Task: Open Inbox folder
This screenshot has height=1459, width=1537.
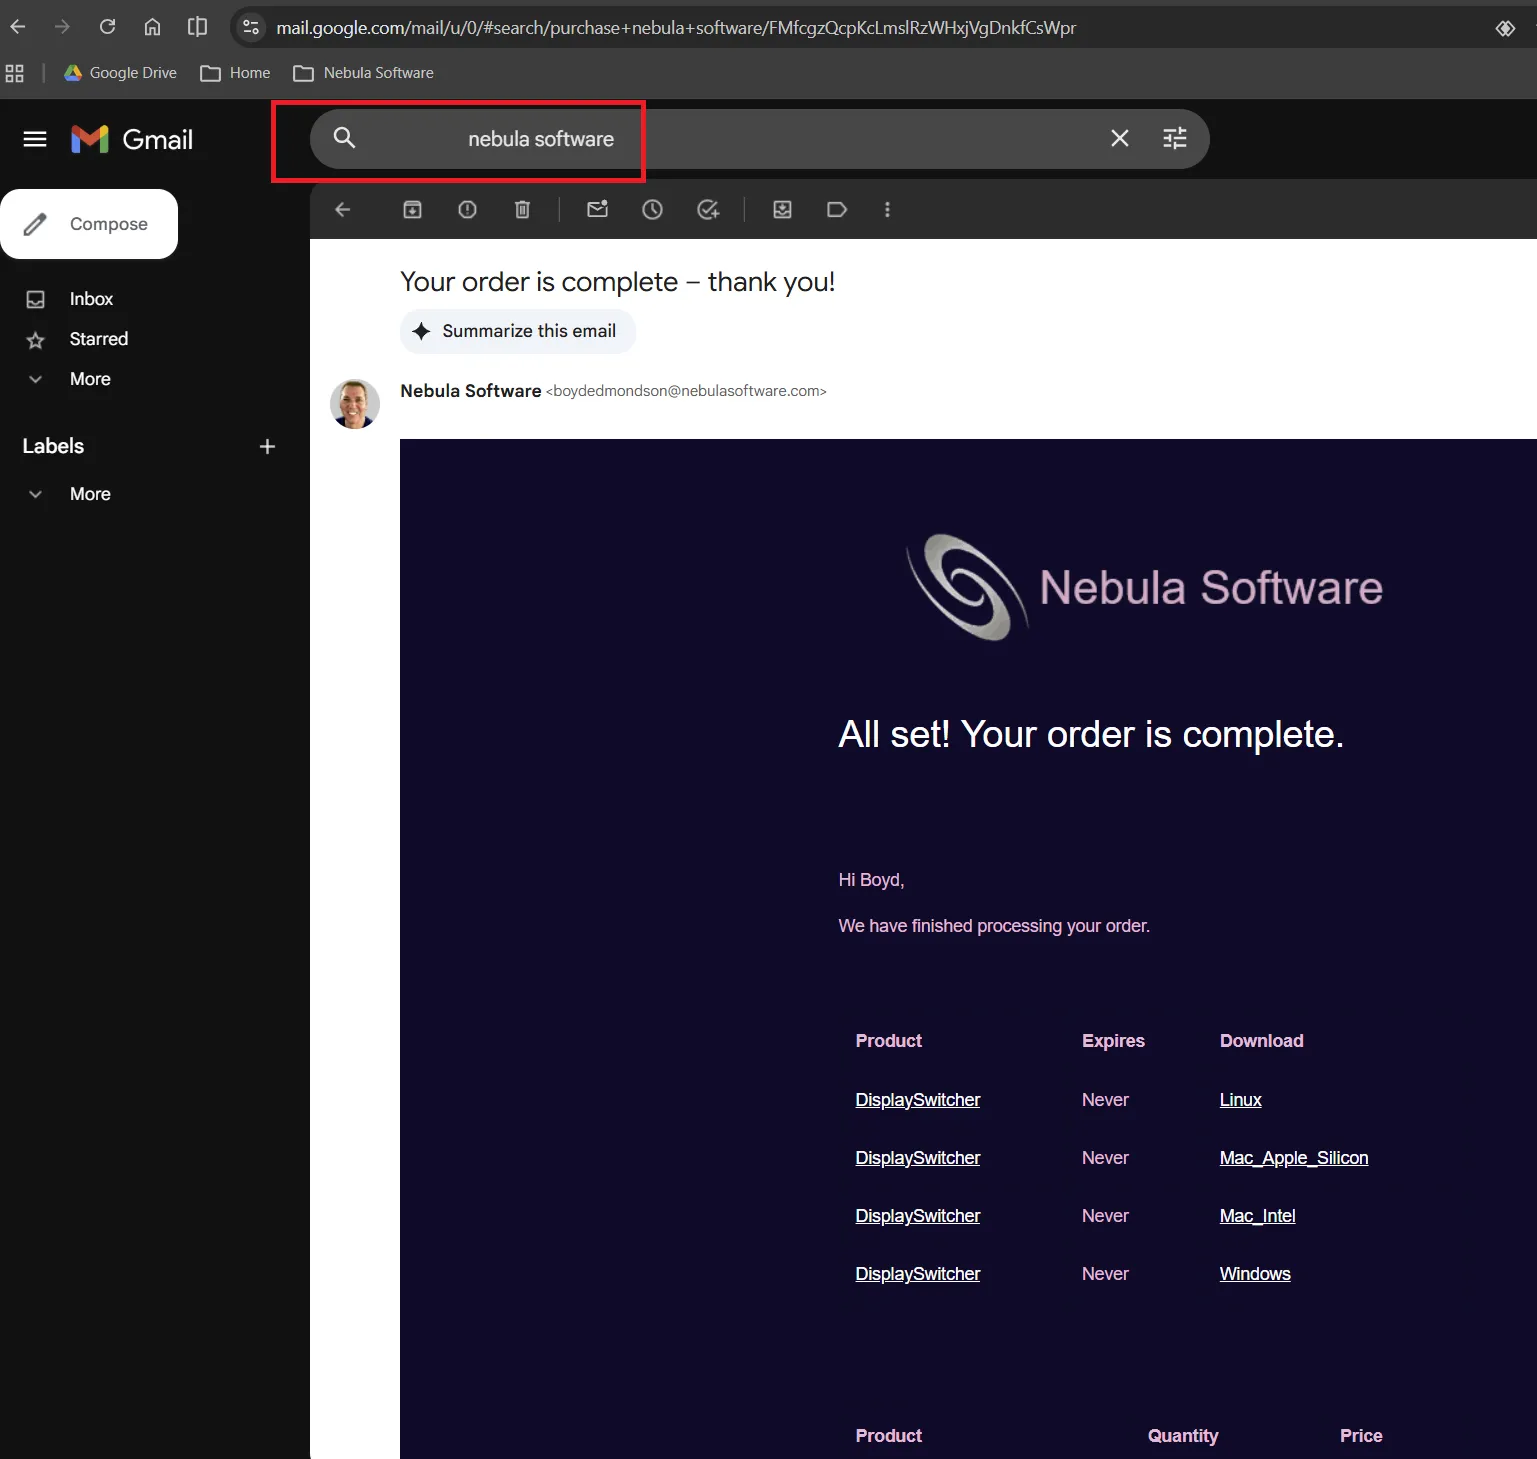Action: [91, 299]
